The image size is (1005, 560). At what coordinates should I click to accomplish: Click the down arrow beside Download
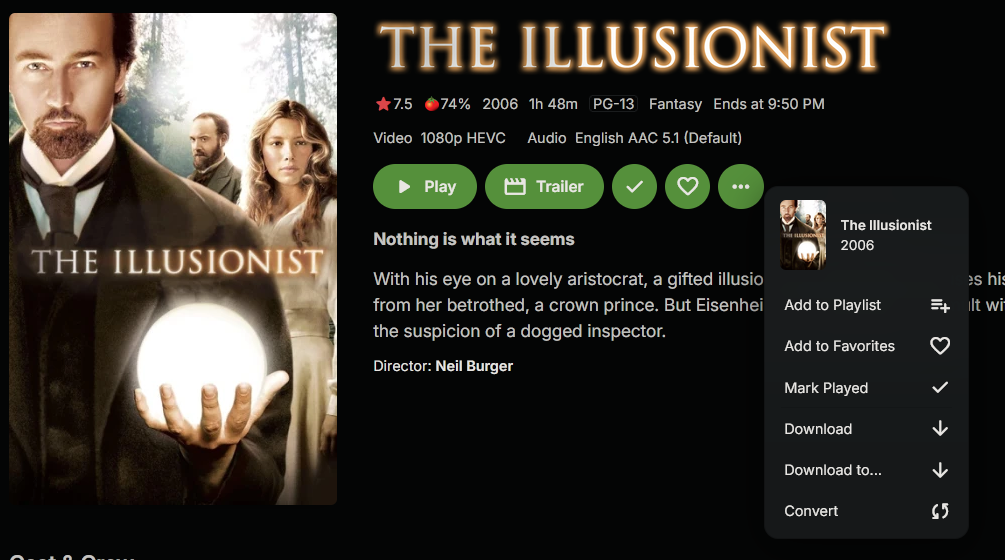[x=940, y=429]
